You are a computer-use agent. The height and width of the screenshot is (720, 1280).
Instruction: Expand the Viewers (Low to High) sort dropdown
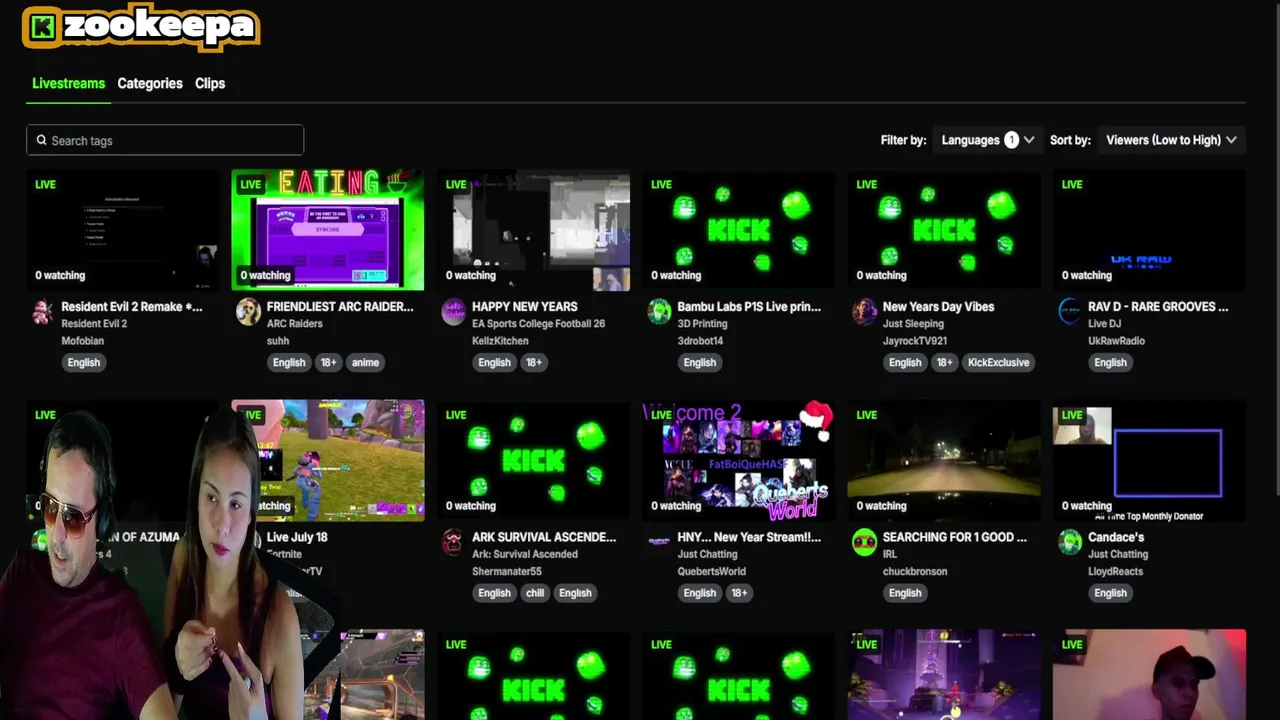[x=1171, y=140]
